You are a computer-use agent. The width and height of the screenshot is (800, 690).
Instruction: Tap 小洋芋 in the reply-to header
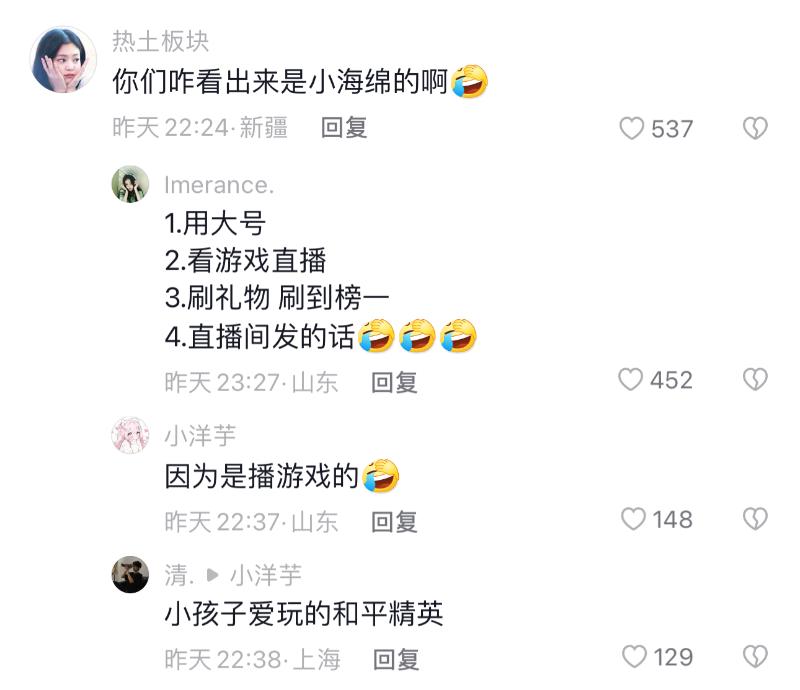(x=266, y=575)
